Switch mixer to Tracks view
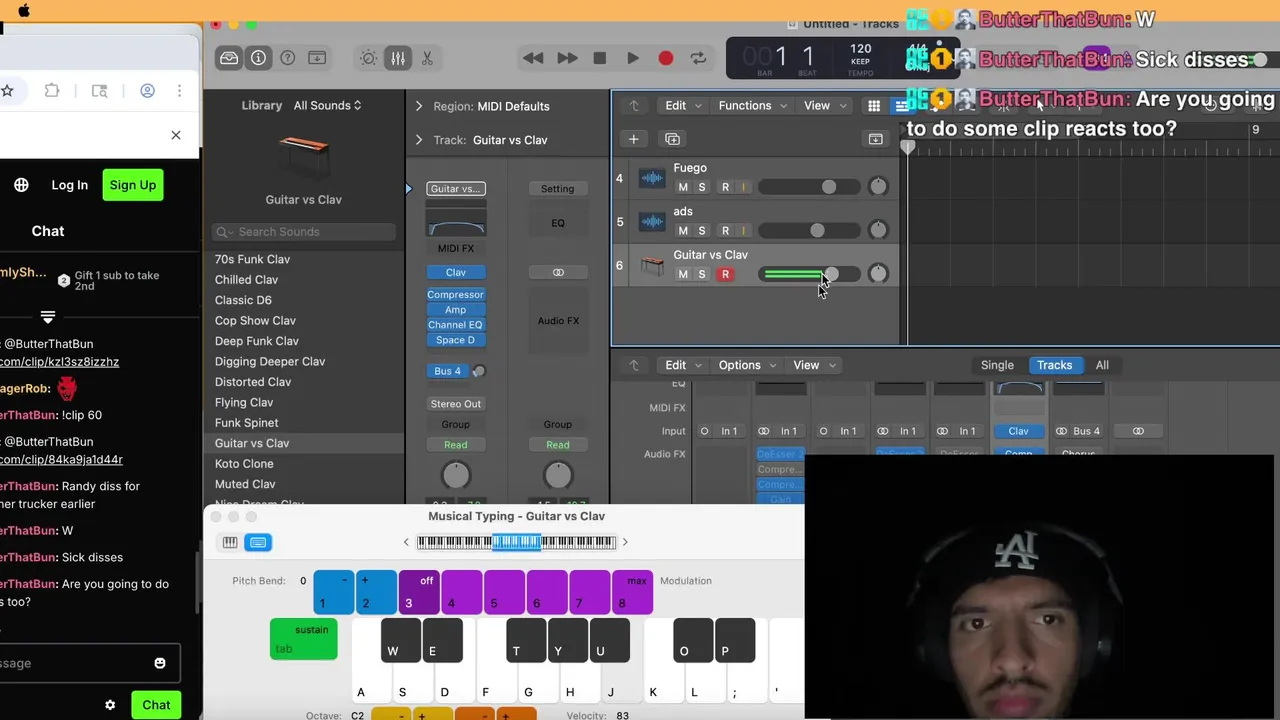The width and height of the screenshot is (1280, 720). pos(1054,365)
